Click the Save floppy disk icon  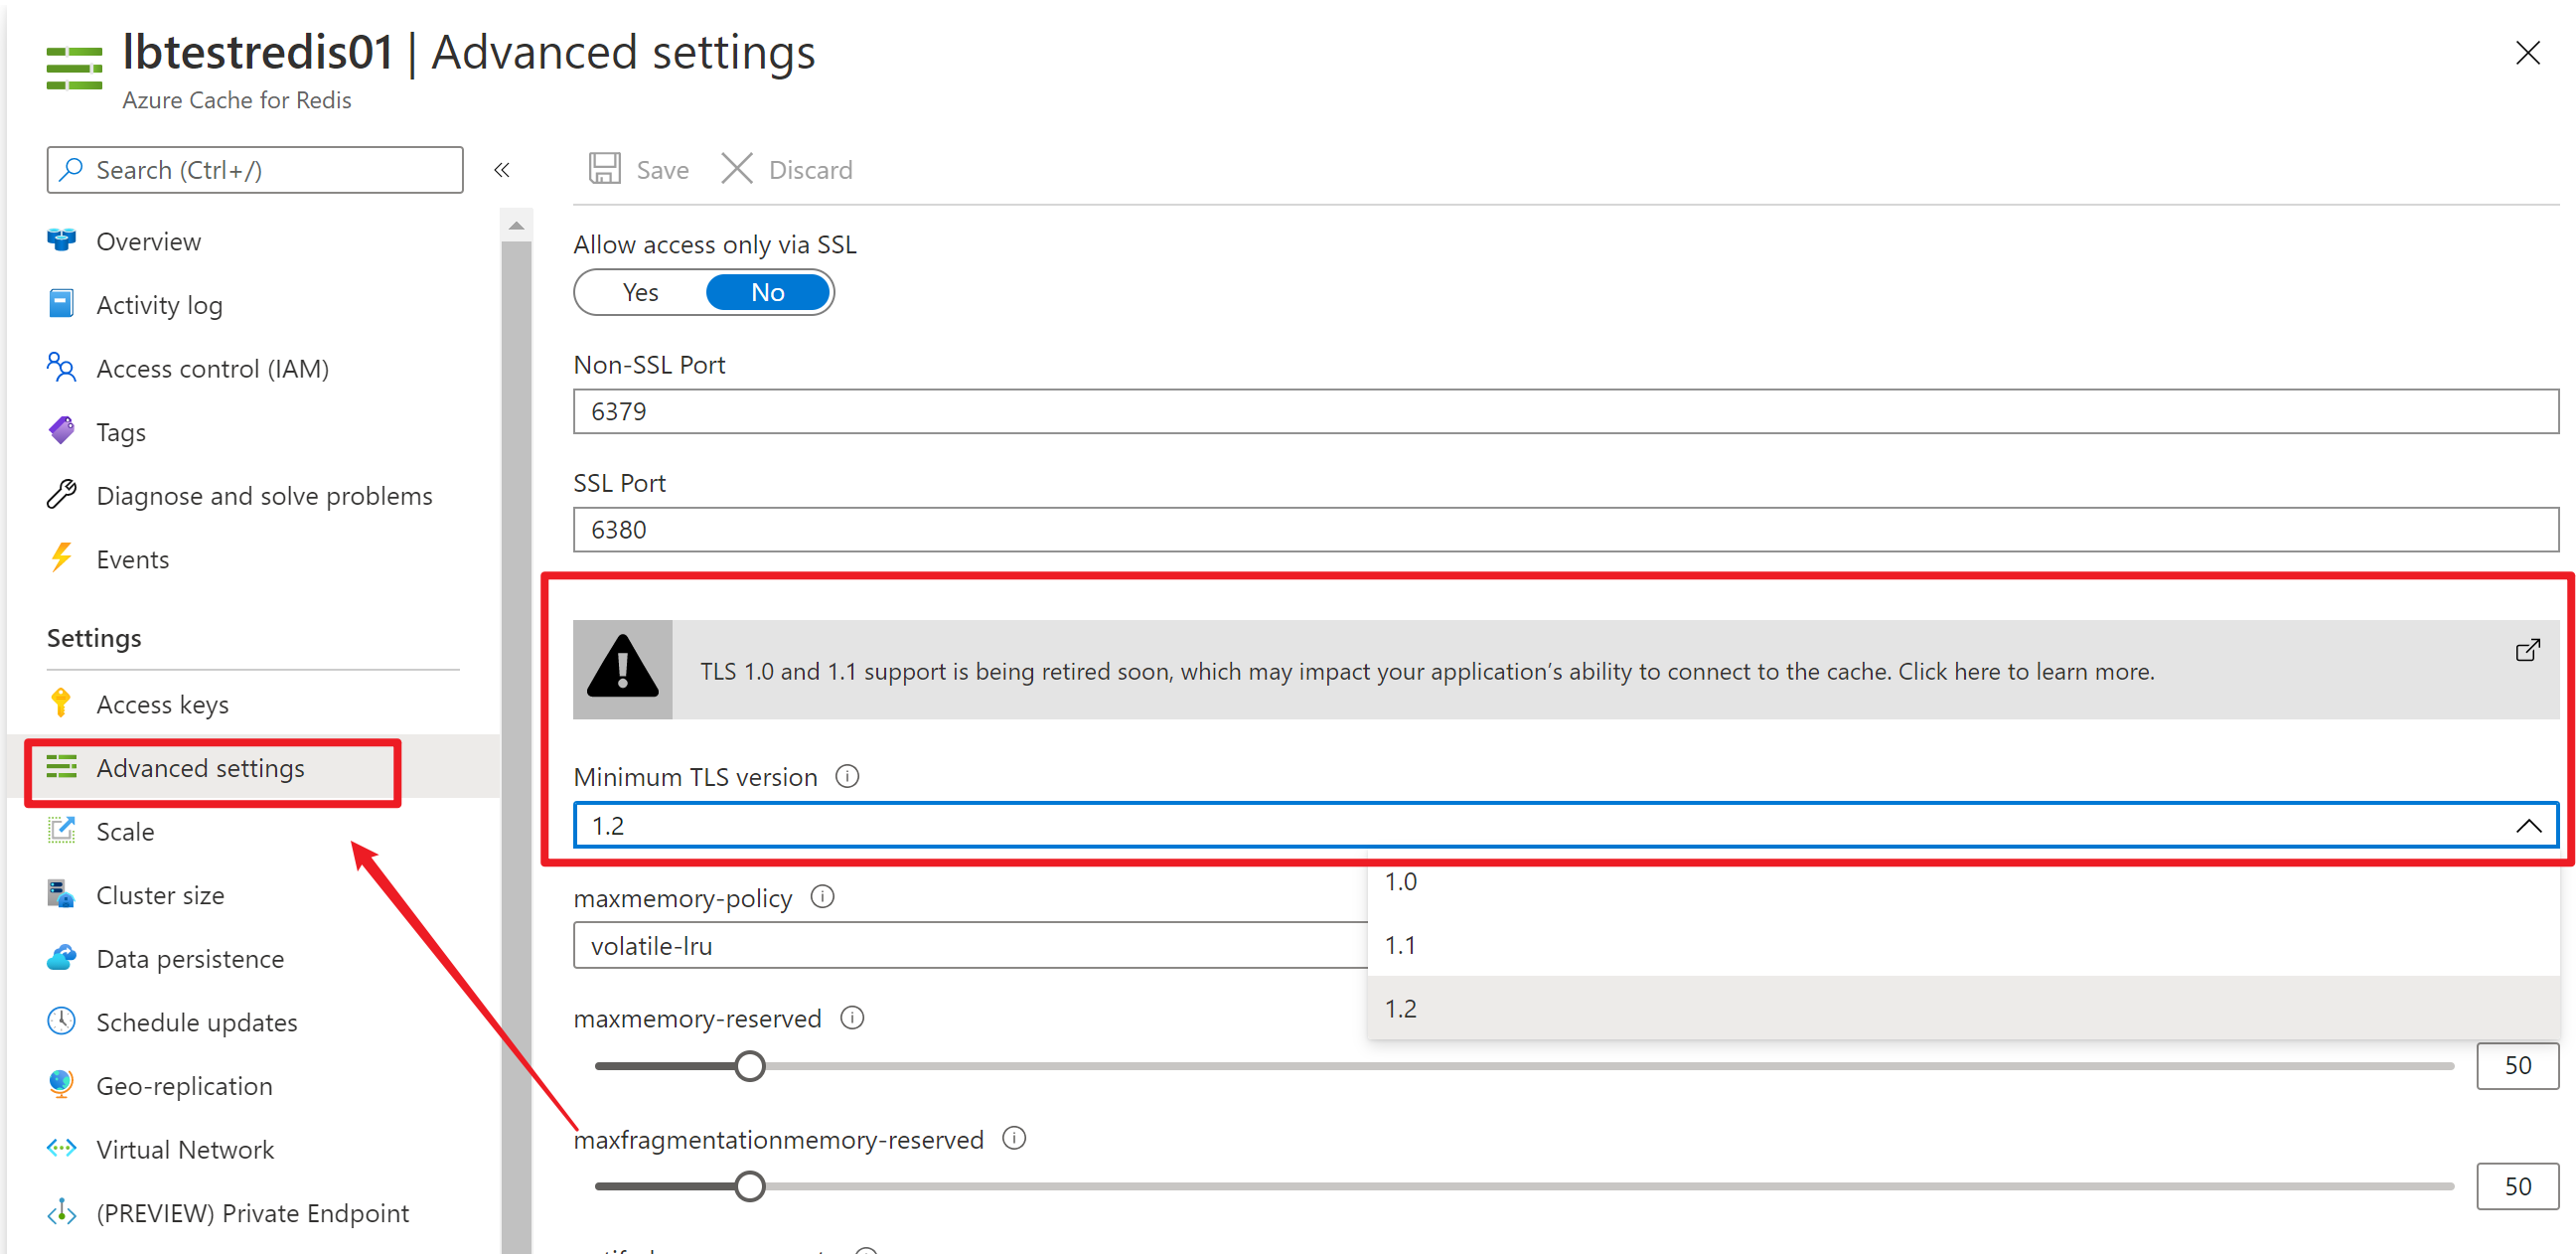pyautogui.click(x=604, y=169)
